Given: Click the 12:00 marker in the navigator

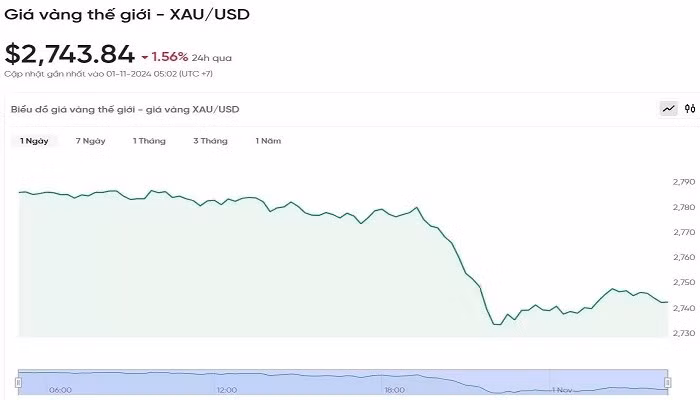Looking at the screenshot, I should click(227, 390).
